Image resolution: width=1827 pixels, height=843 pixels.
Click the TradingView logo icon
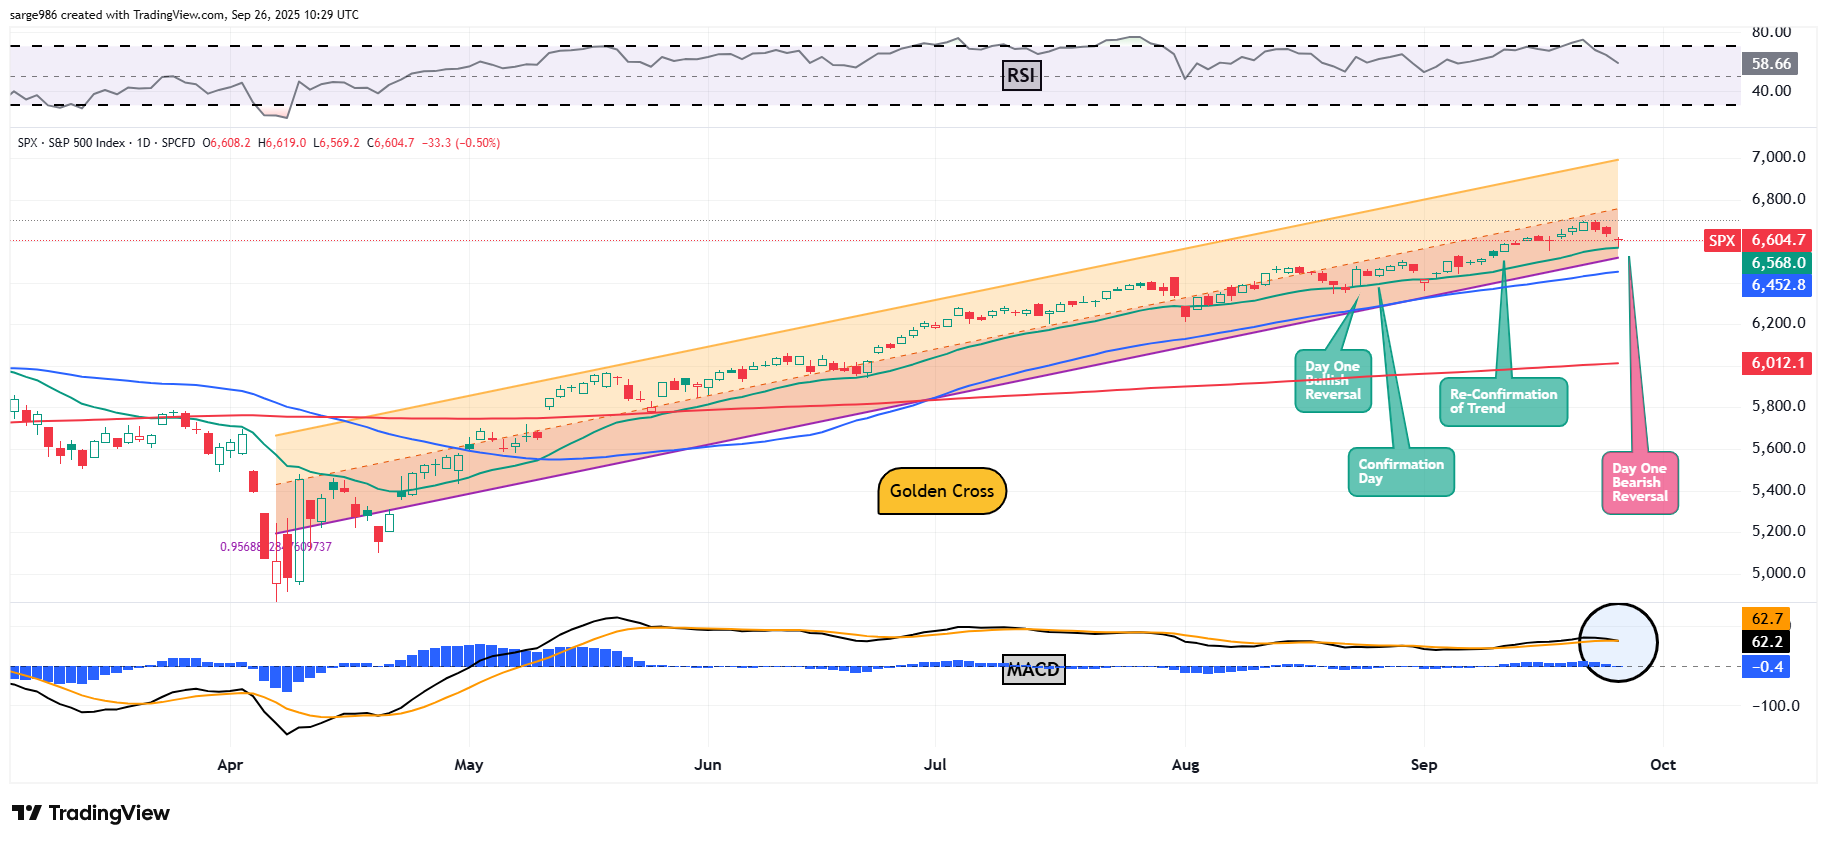click(x=27, y=813)
